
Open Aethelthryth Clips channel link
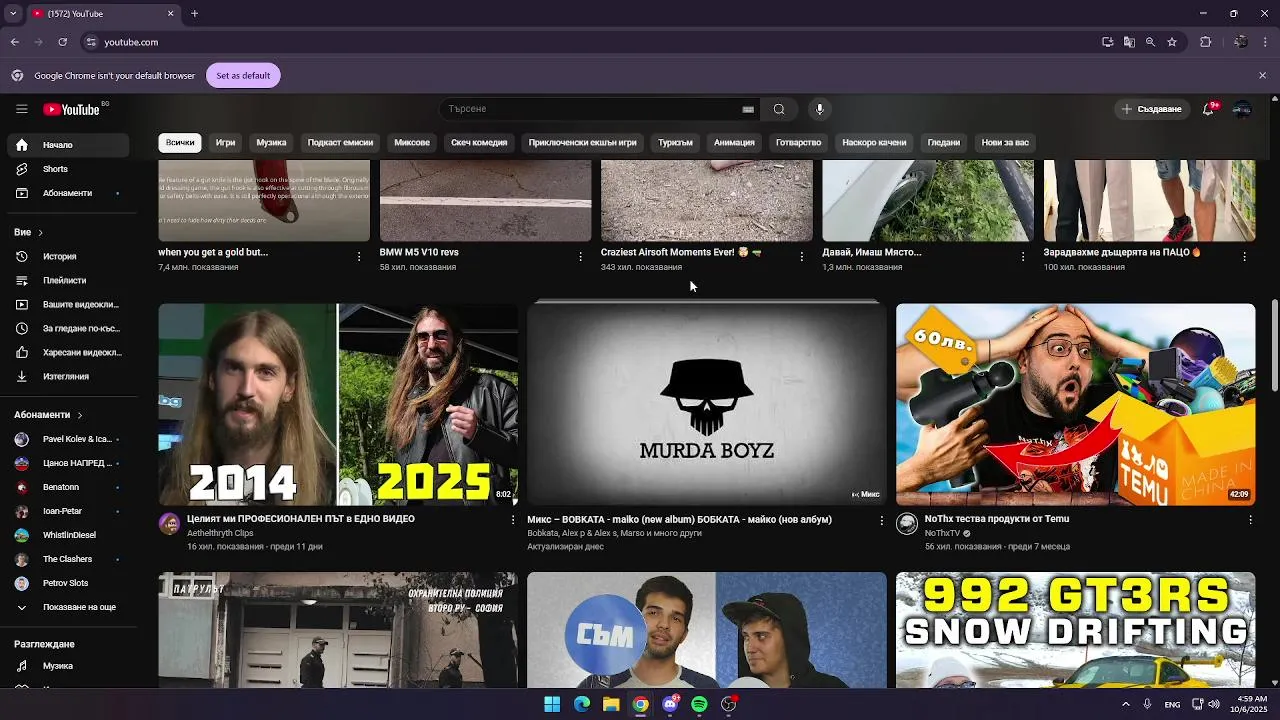pos(220,533)
